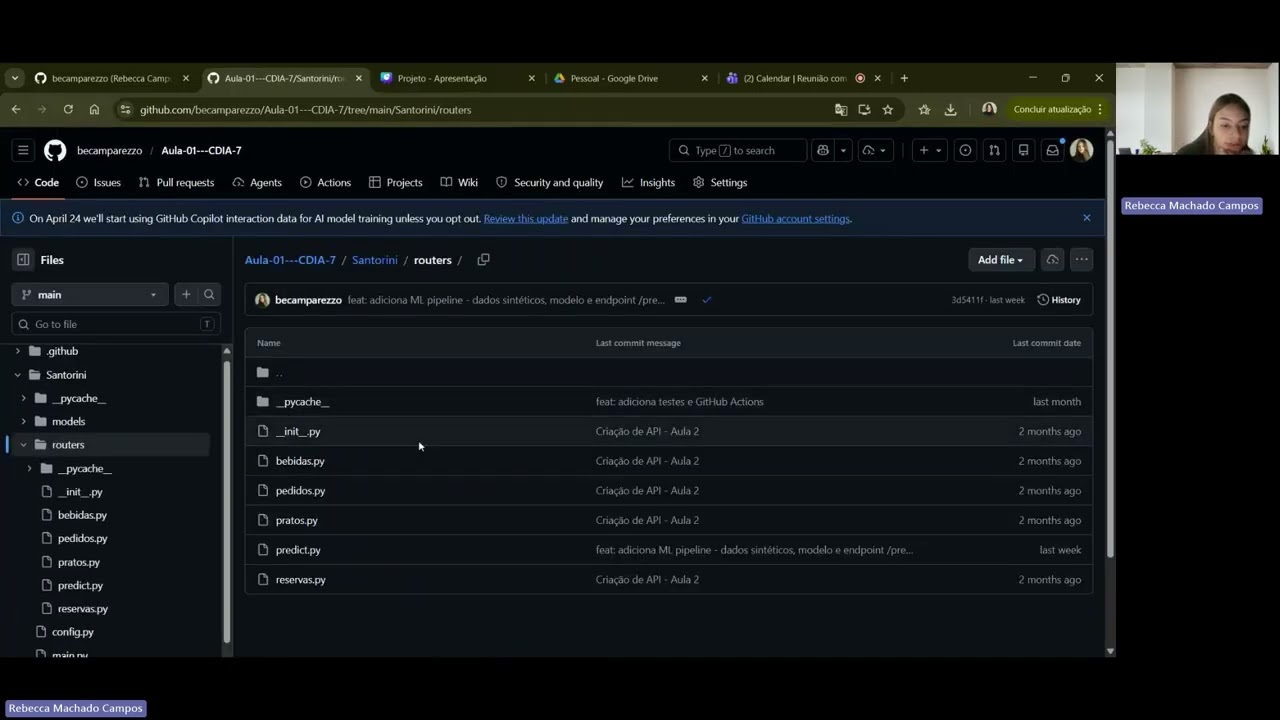Open the Security and quality tab
This screenshot has width=1280, height=720.
click(x=550, y=182)
